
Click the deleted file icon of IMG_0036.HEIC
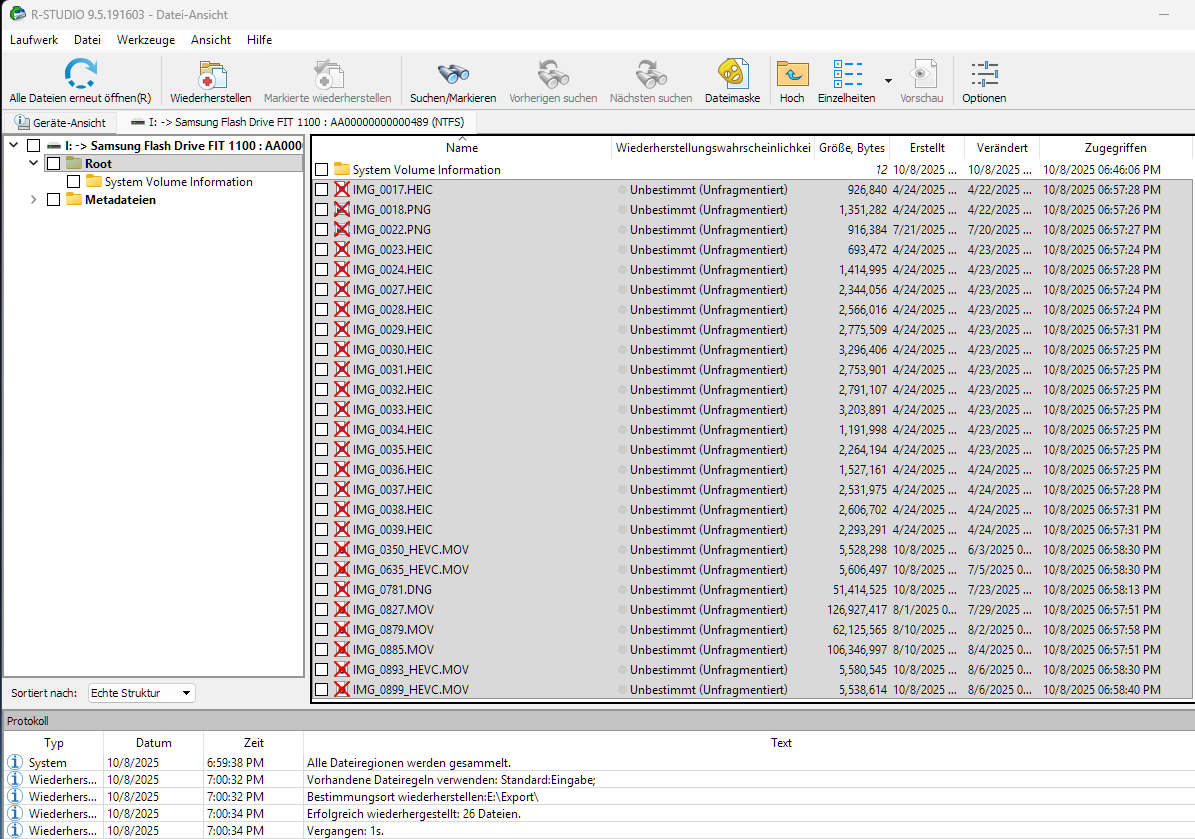(x=341, y=469)
